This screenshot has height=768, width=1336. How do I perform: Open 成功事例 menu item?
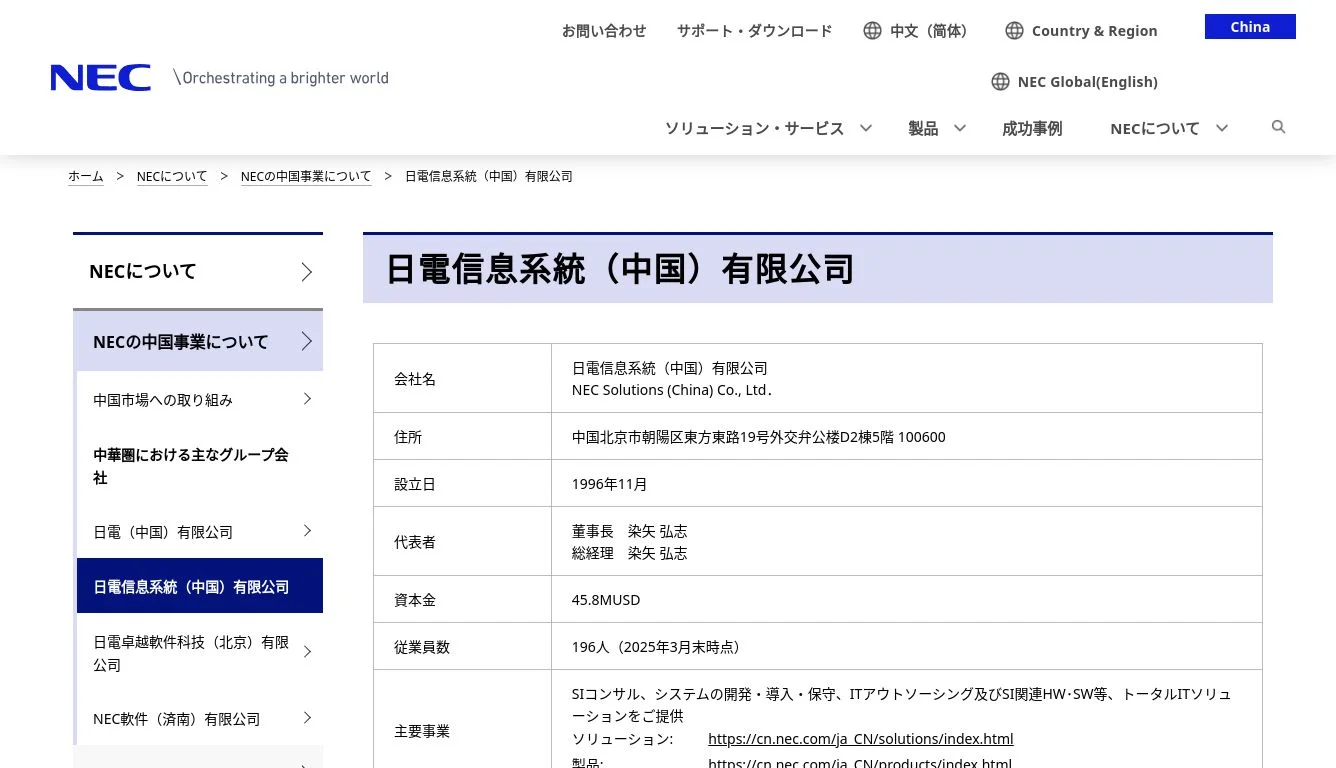click(1032, 128)
